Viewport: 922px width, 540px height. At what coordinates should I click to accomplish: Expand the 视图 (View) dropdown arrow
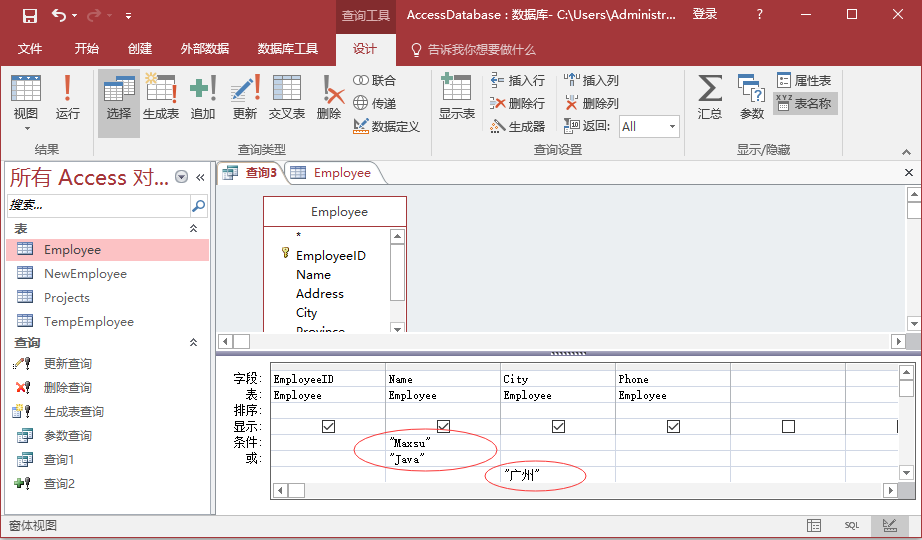(26, 128)
